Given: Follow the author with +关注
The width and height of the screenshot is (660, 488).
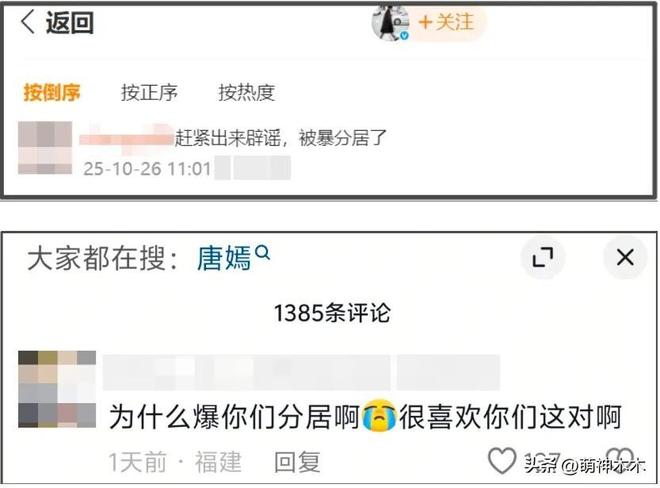Looking at the screenshot, I should pyautogui.click(x=447, y=22).
